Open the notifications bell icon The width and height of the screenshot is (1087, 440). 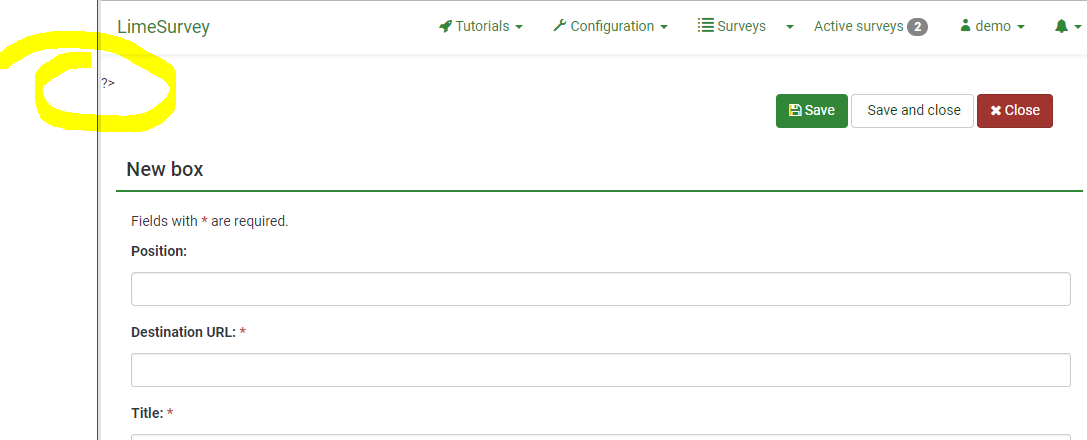point(1061,27)
